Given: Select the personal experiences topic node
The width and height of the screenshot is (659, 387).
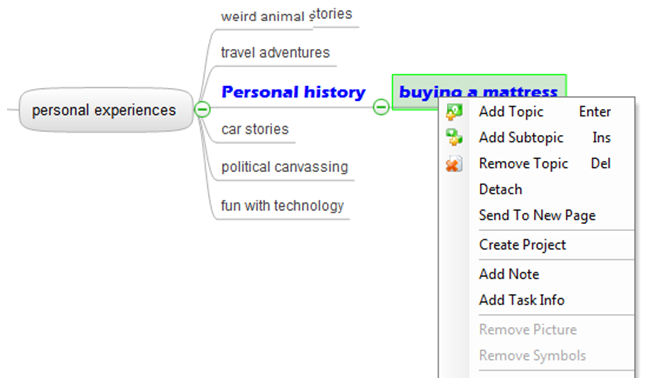Looking at the screenshot, I should [106, 110].
